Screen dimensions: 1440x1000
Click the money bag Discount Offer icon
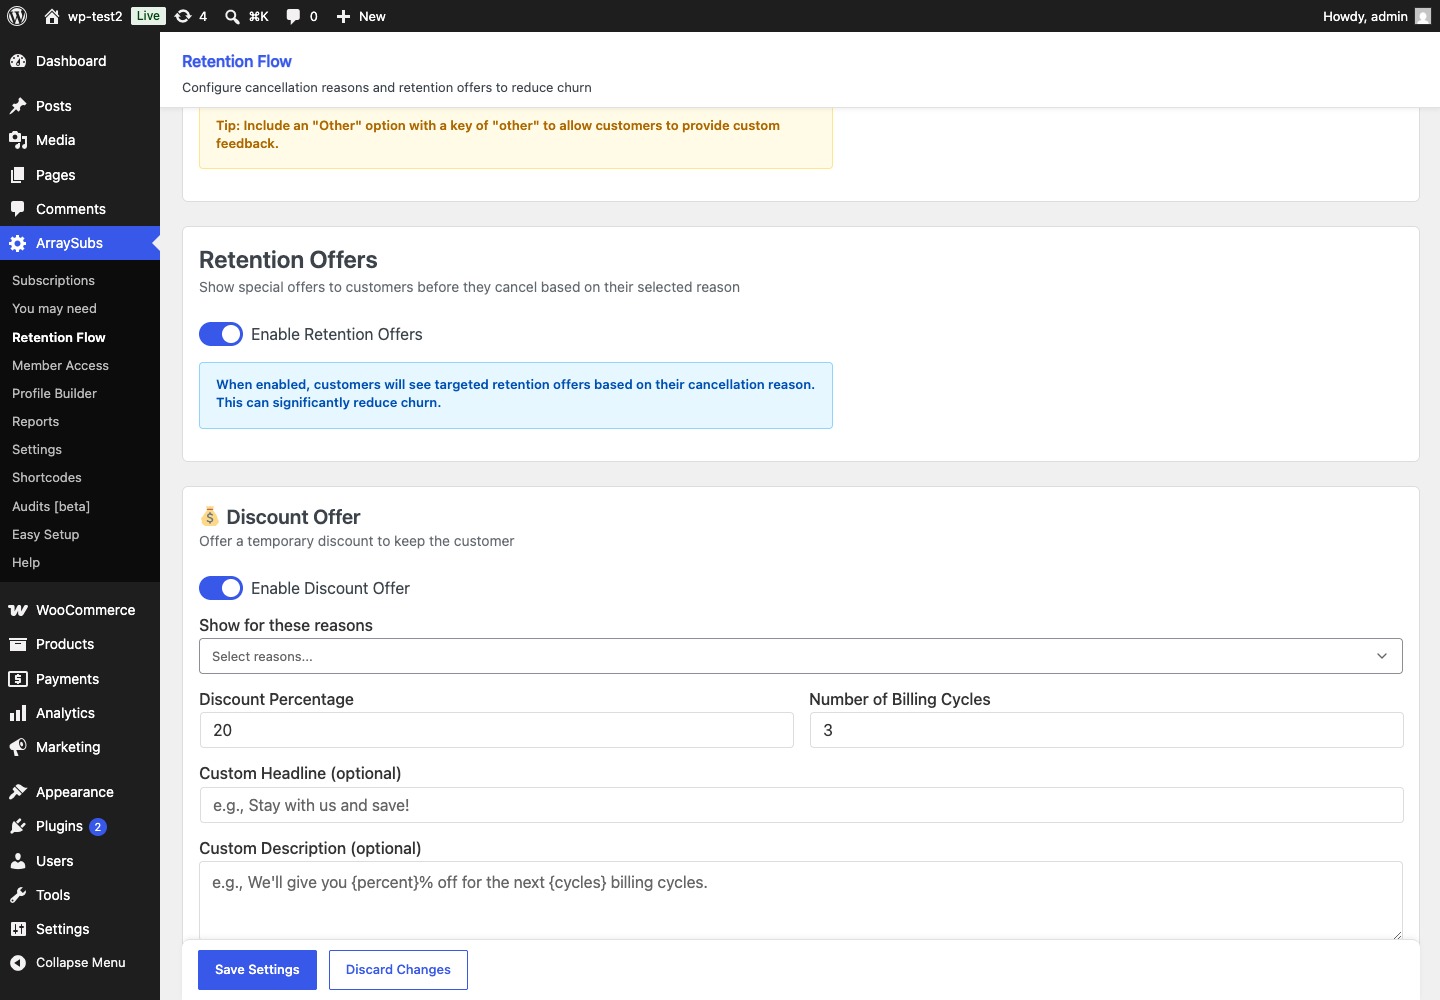pyautogui.click(x=209, y=516)
